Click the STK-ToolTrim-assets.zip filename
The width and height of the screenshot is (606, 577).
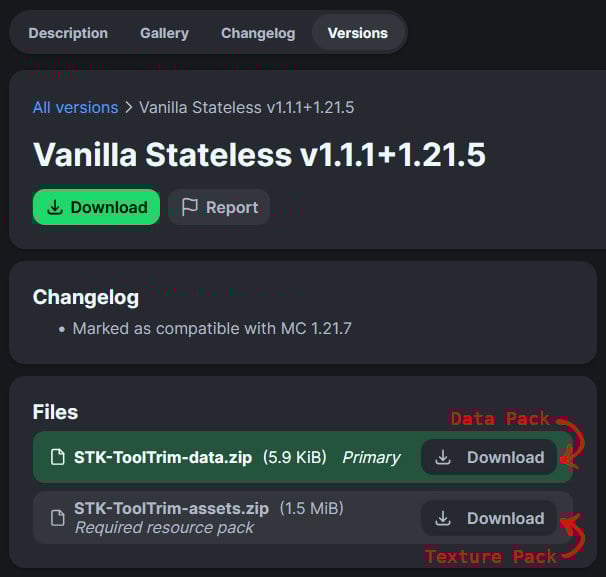pyautogui.click(x=172, y=508)
